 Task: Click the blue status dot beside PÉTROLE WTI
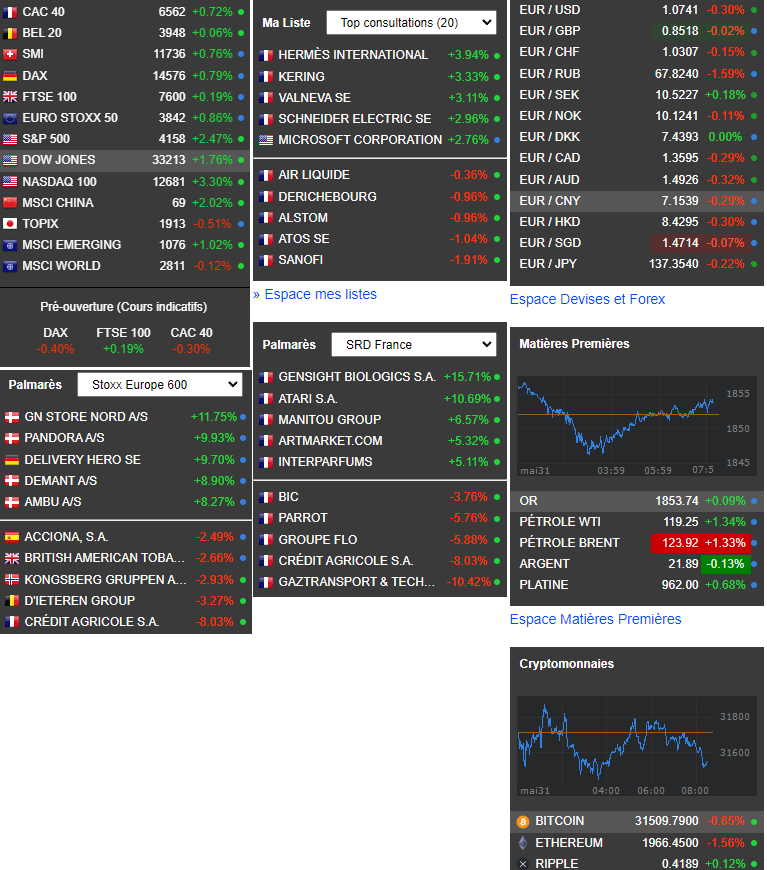[x=754, y=522]
